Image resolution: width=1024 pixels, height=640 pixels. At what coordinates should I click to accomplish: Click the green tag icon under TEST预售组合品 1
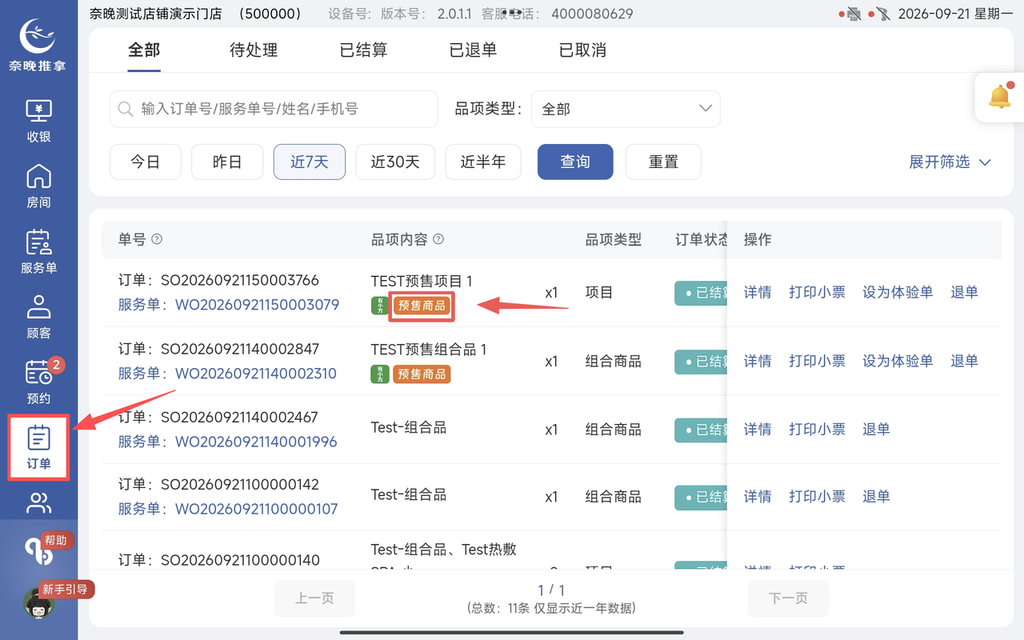(379, 374)
